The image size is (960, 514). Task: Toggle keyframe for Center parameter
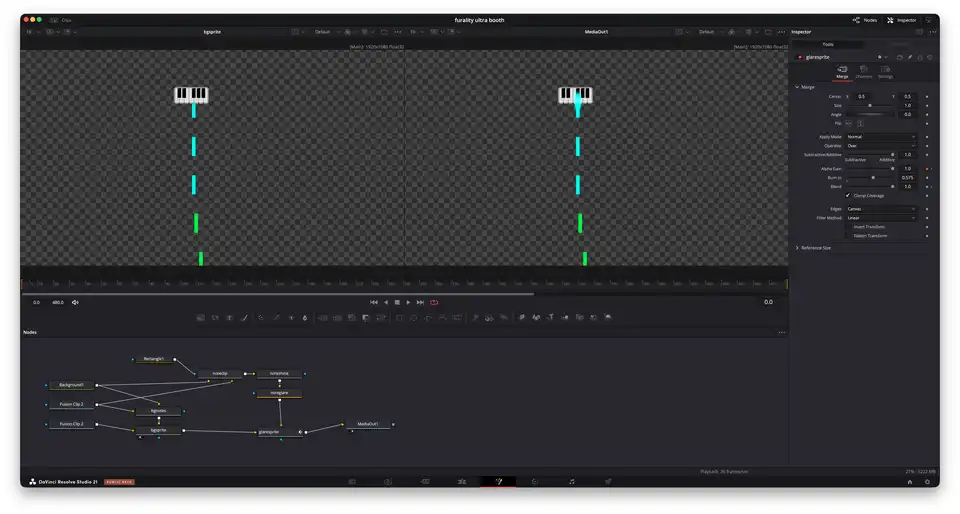pos(927,97)
